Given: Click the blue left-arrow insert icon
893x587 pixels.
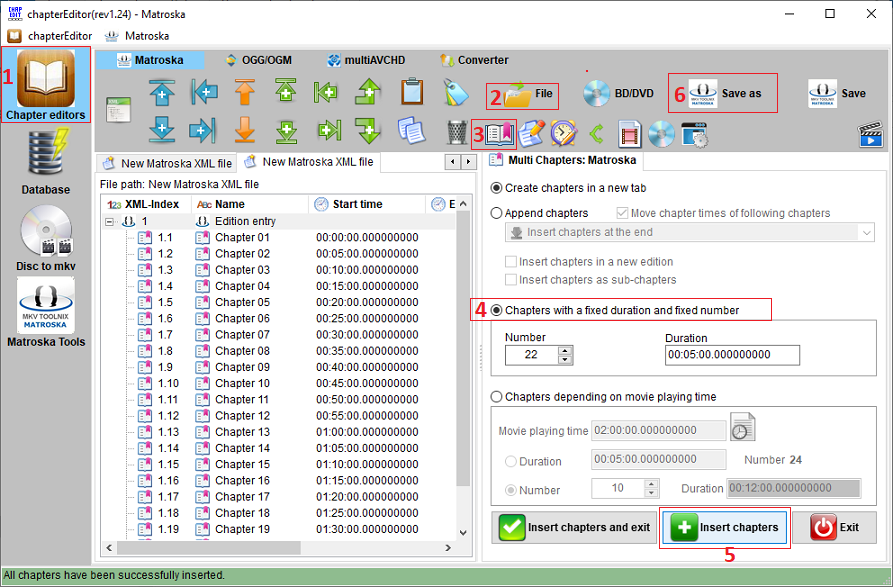Looking at the screenshot, I should (204, 92).
